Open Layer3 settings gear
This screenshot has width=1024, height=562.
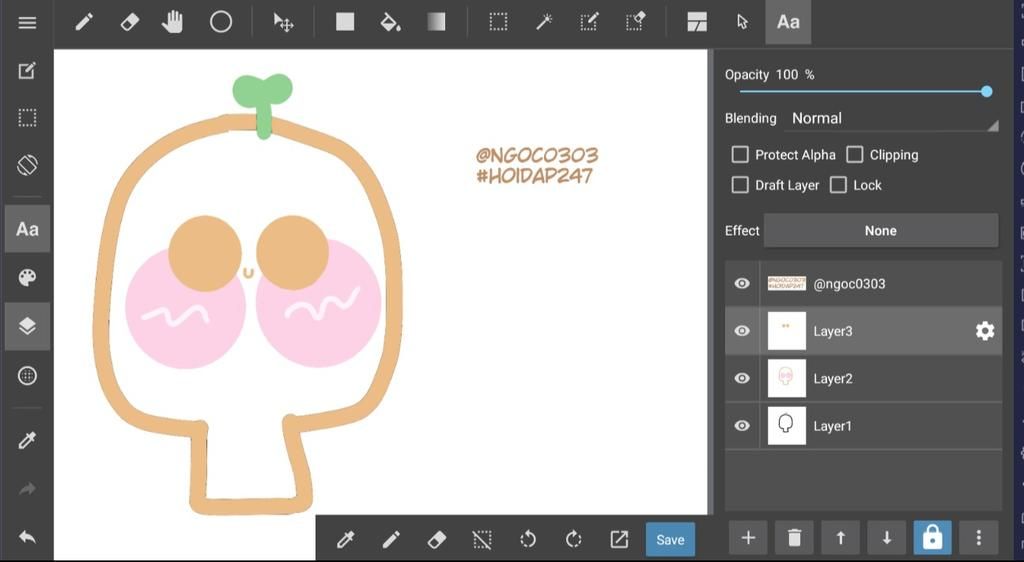tap(985, 331)
